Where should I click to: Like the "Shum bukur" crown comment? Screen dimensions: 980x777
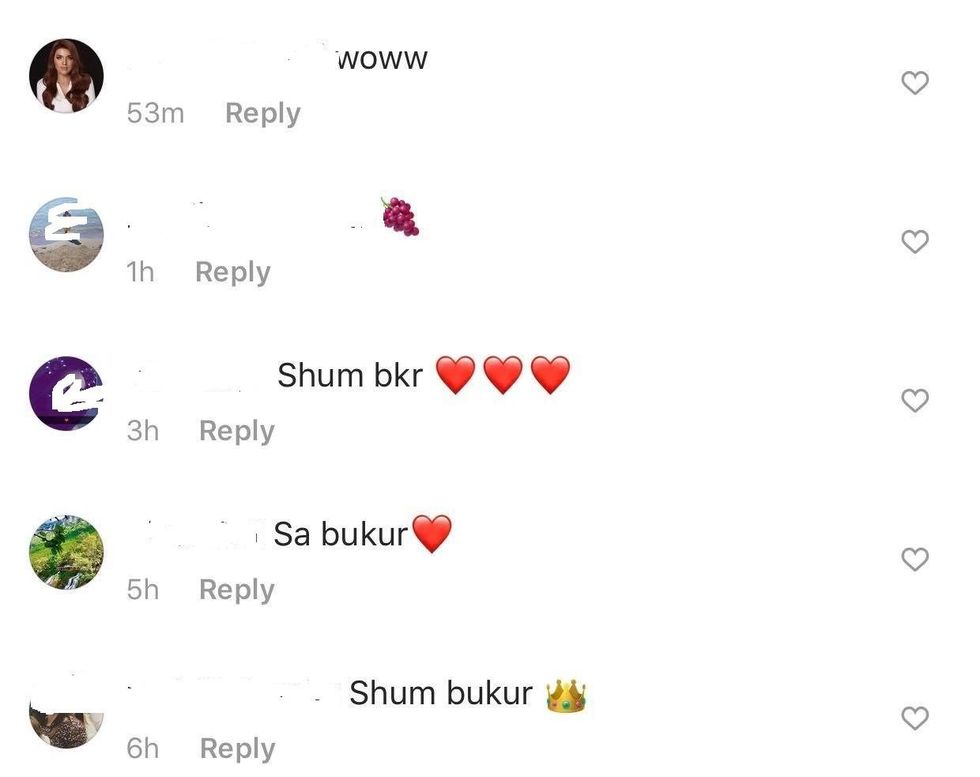(x=915, y=718)
